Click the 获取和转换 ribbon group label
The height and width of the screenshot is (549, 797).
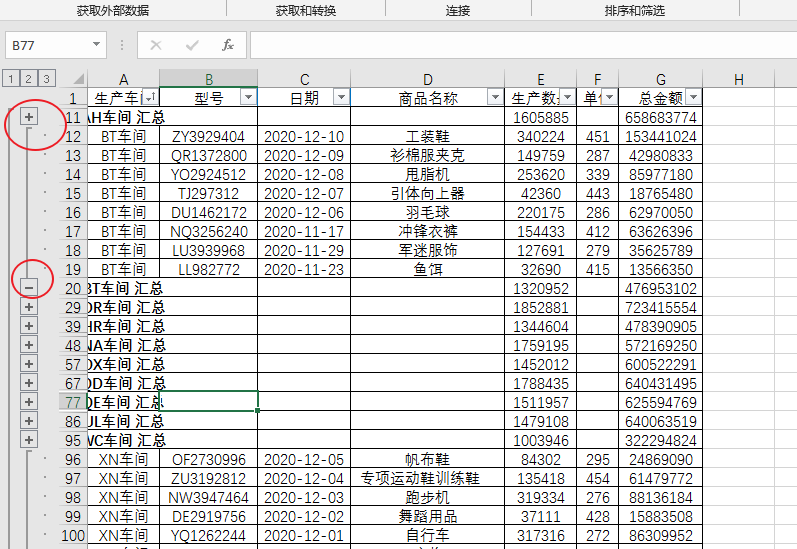(x=306, y=10)
